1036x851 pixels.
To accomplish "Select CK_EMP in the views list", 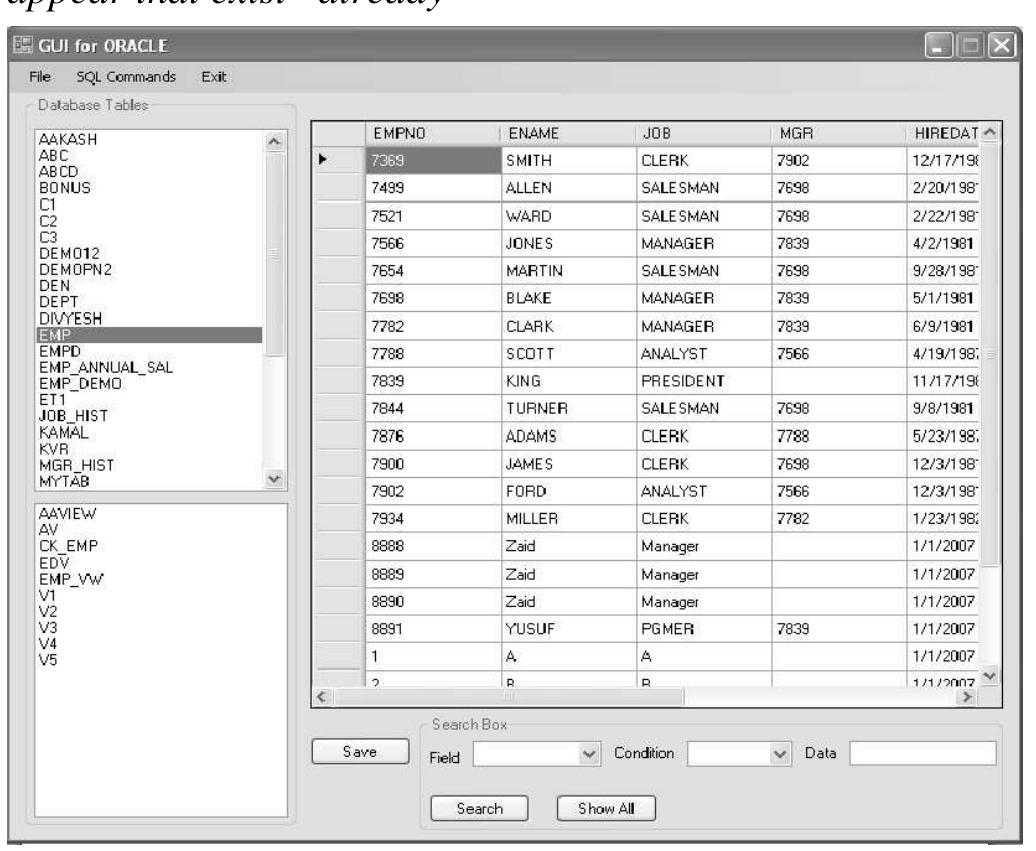I will coord(68,546).
